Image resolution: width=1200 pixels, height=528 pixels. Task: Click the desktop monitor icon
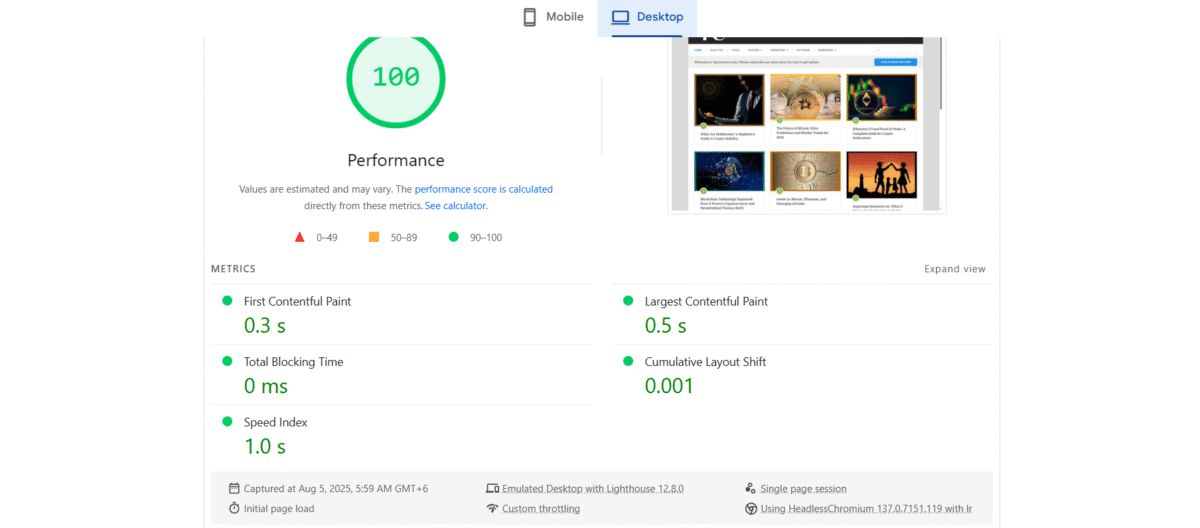pyautogui.click(x=620, y=17)
